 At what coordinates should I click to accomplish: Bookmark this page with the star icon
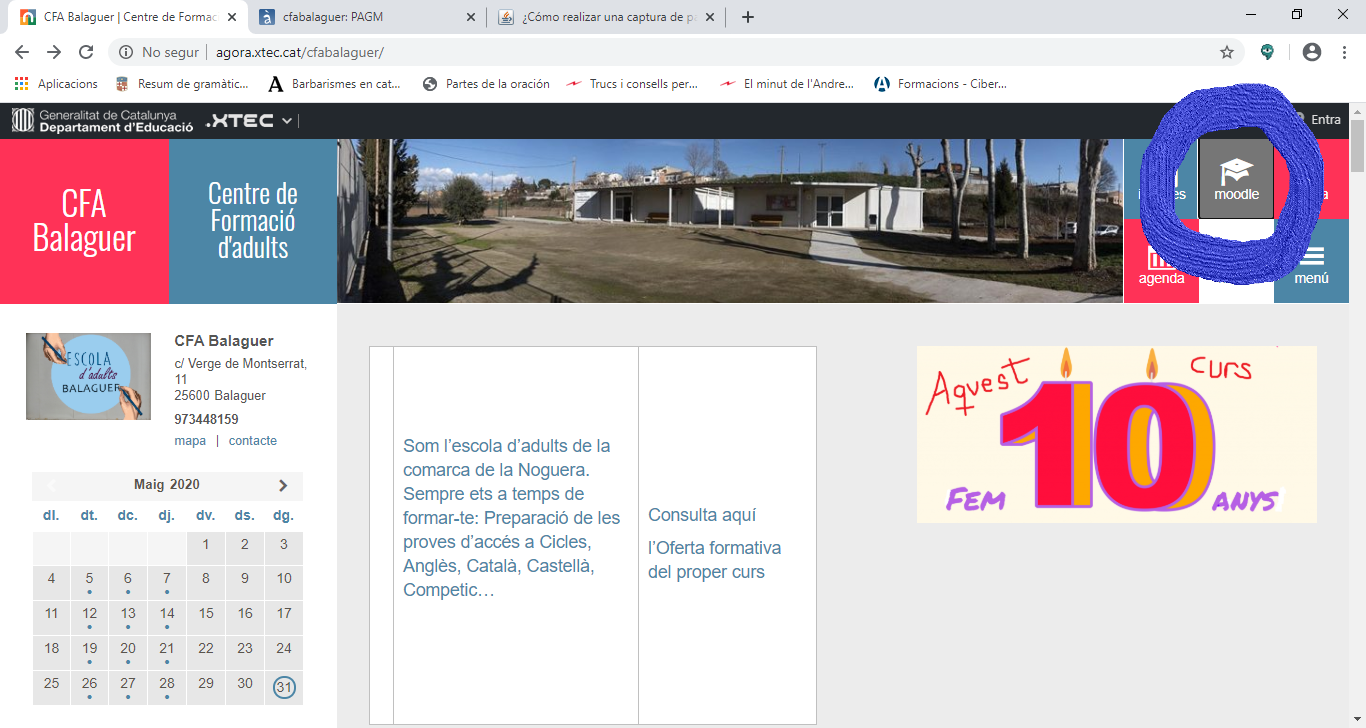click(1226, 52)
